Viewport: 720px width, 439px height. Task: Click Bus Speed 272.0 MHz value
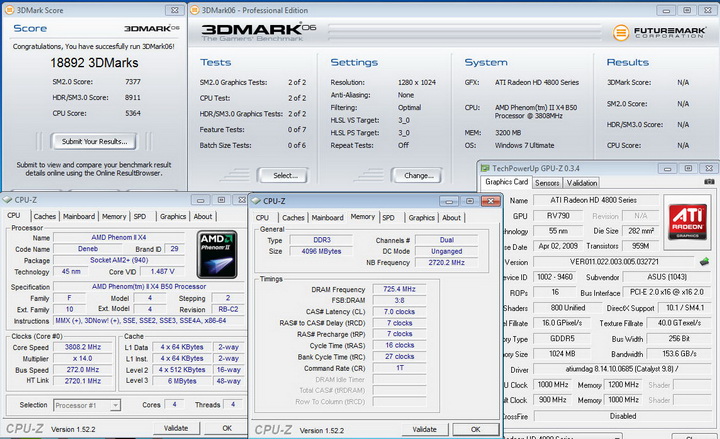[x=83, y=370]
